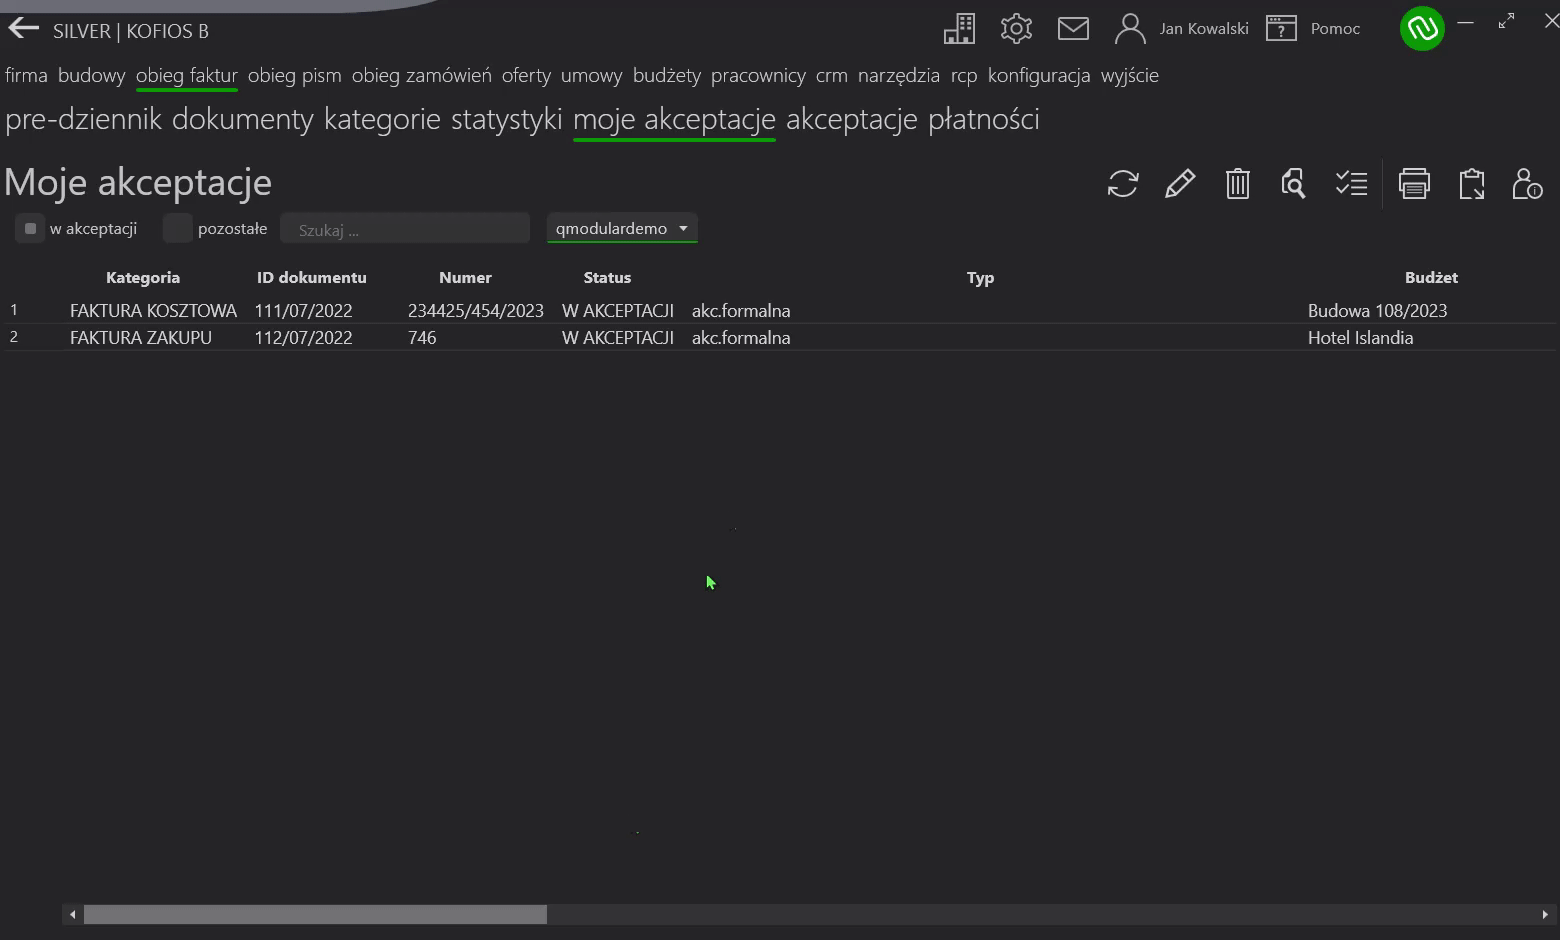Open the 'budżety' menu
1560x940 pixels.
[x=667, y=75]
